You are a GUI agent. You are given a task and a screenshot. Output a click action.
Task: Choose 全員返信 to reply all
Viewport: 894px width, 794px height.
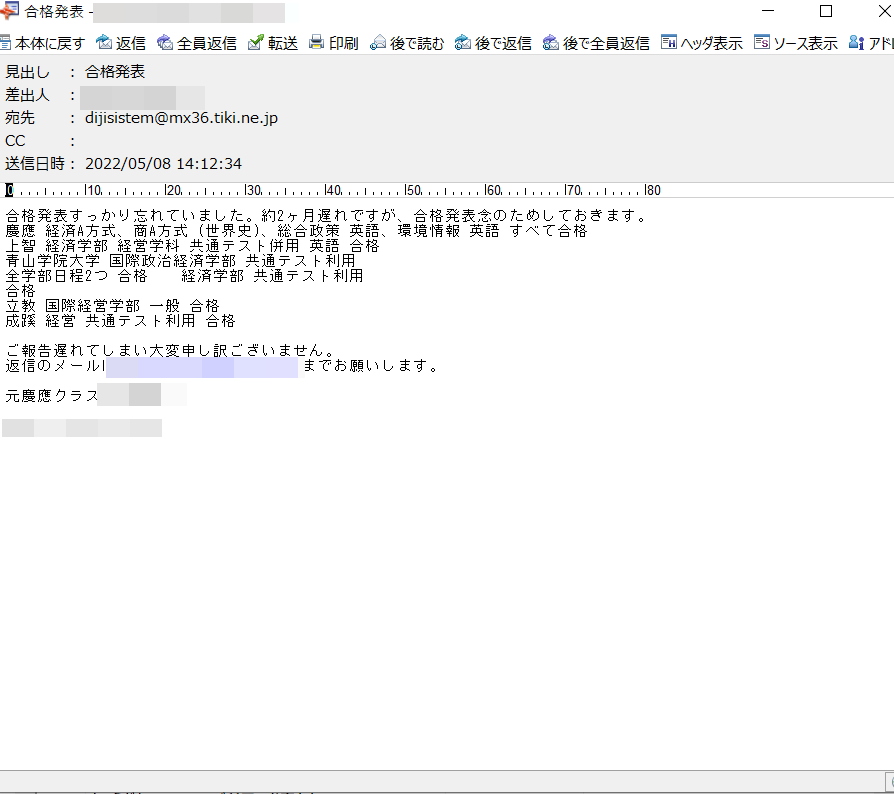pyautogui.click(x=206, y=43)
